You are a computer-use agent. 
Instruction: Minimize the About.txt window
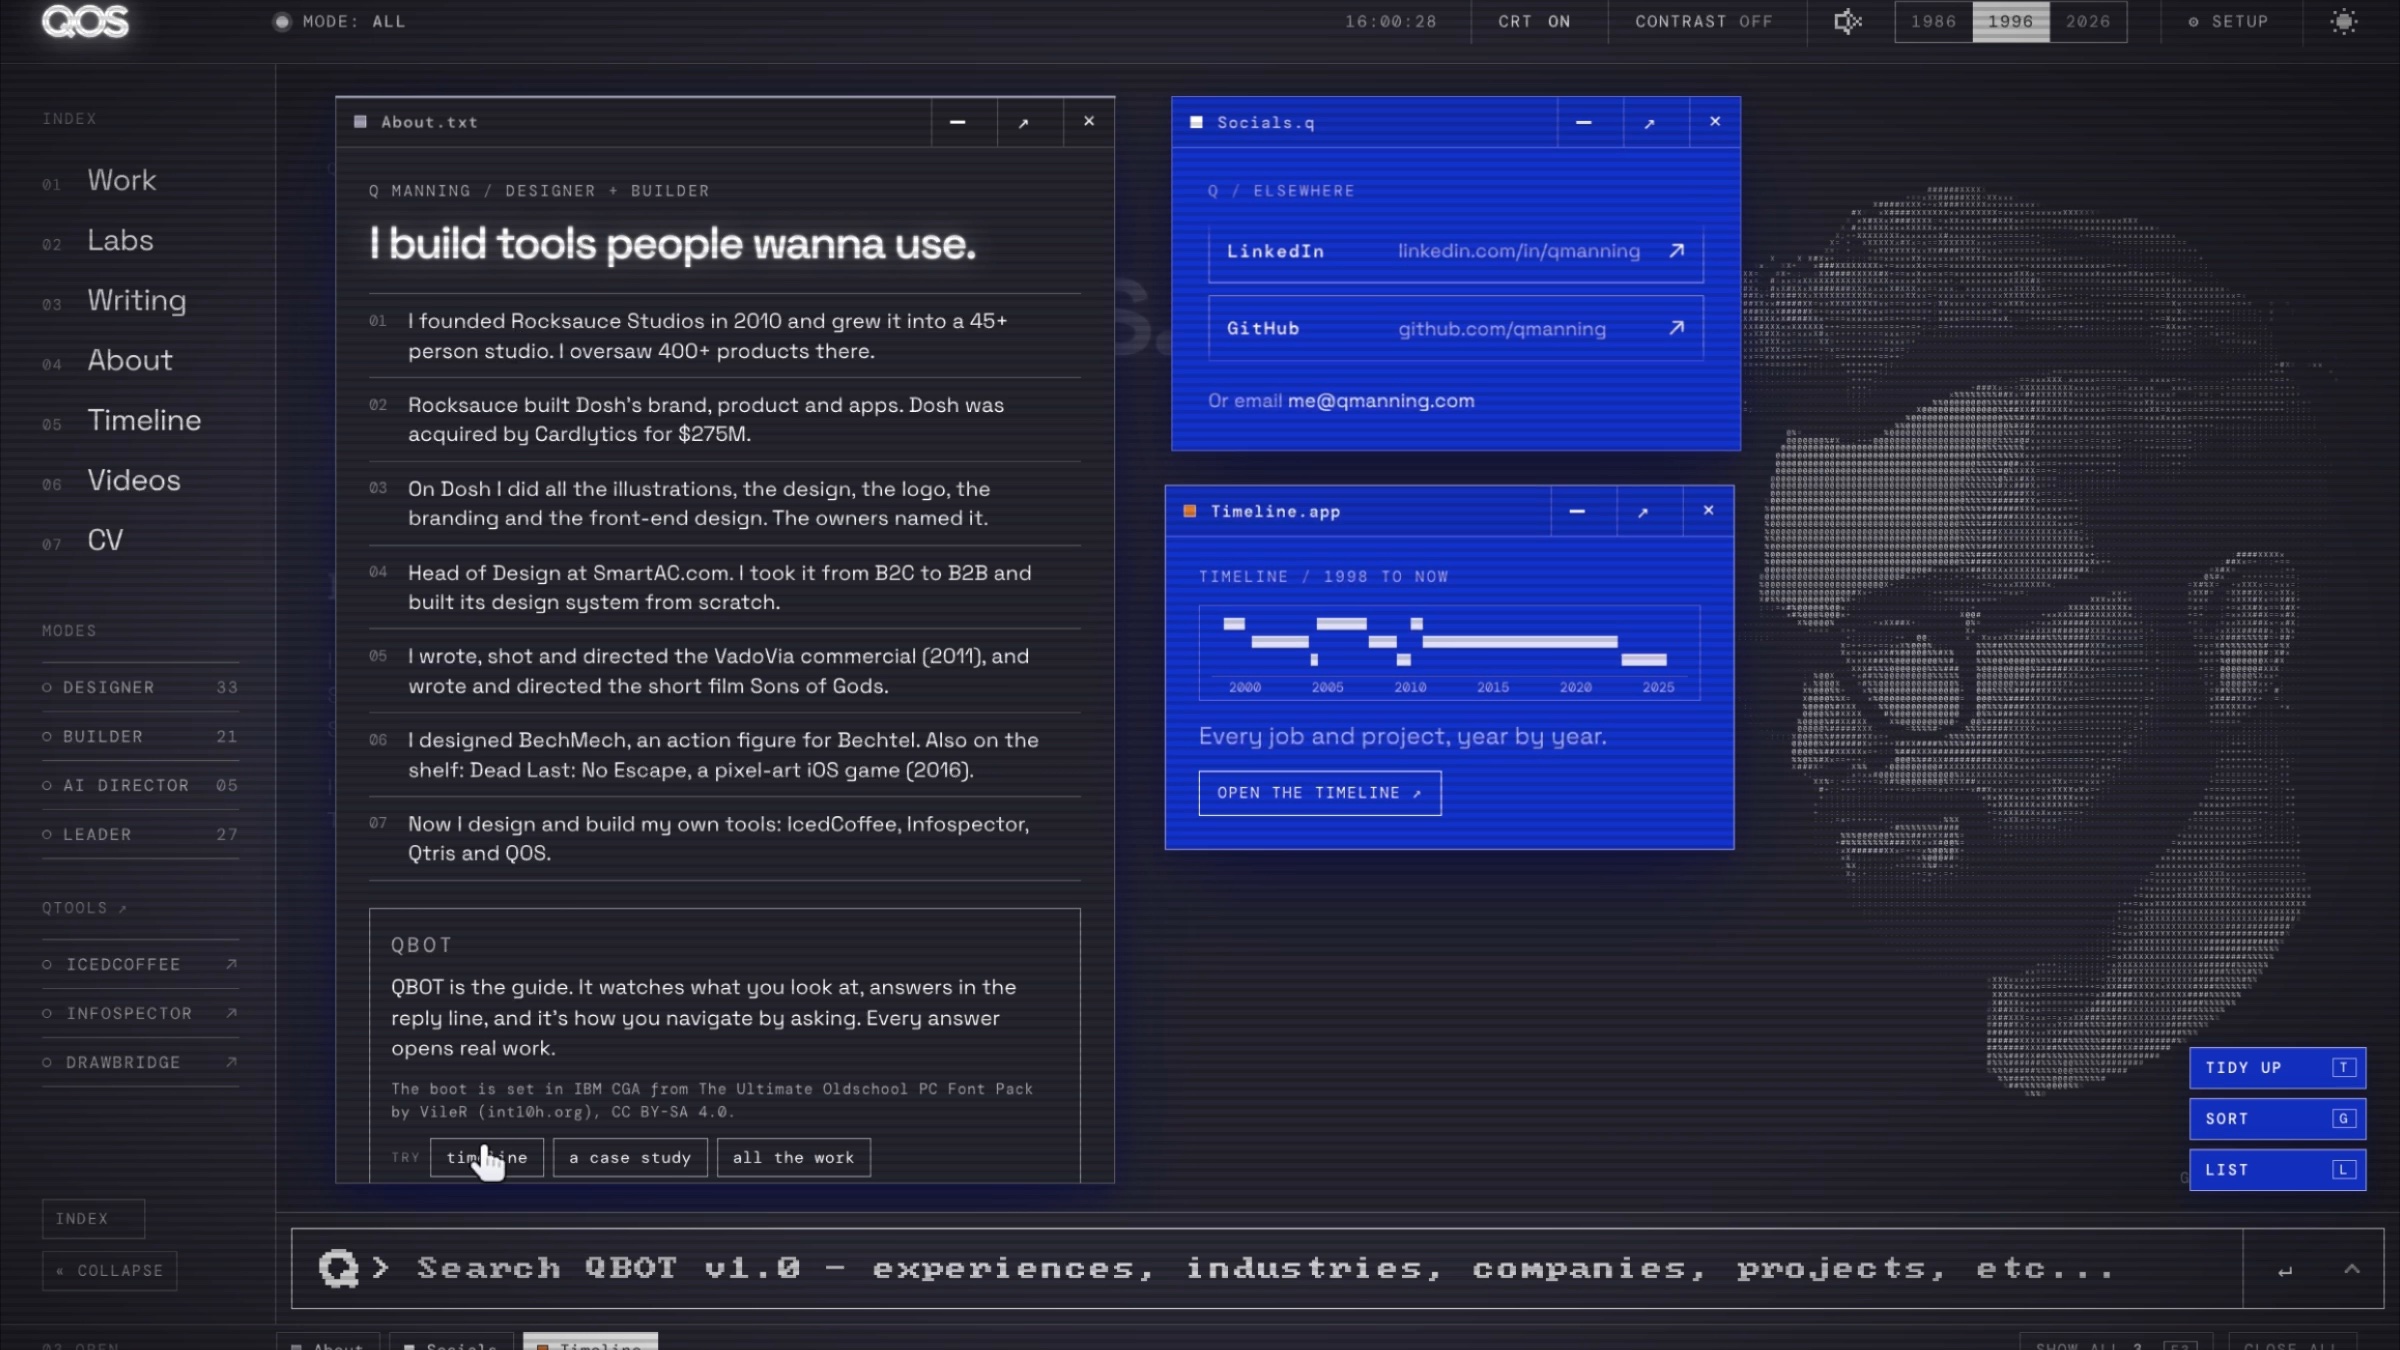coord(958,122)
